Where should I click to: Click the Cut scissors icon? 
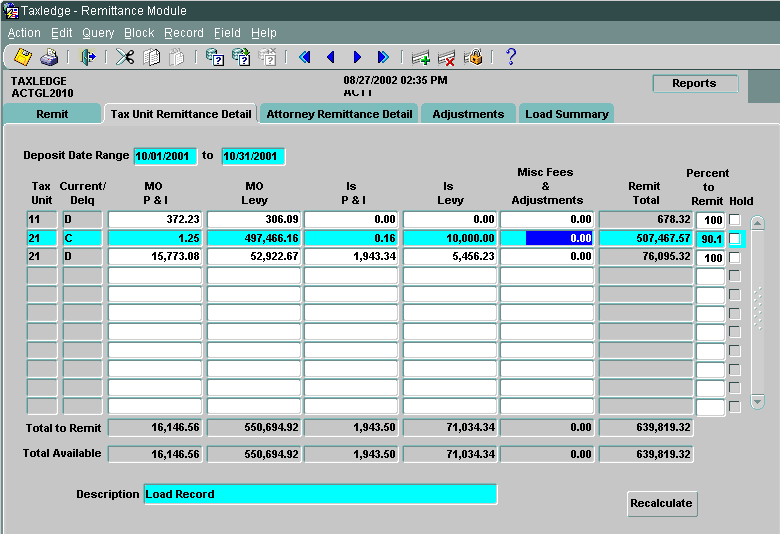(x=125, y=57)
